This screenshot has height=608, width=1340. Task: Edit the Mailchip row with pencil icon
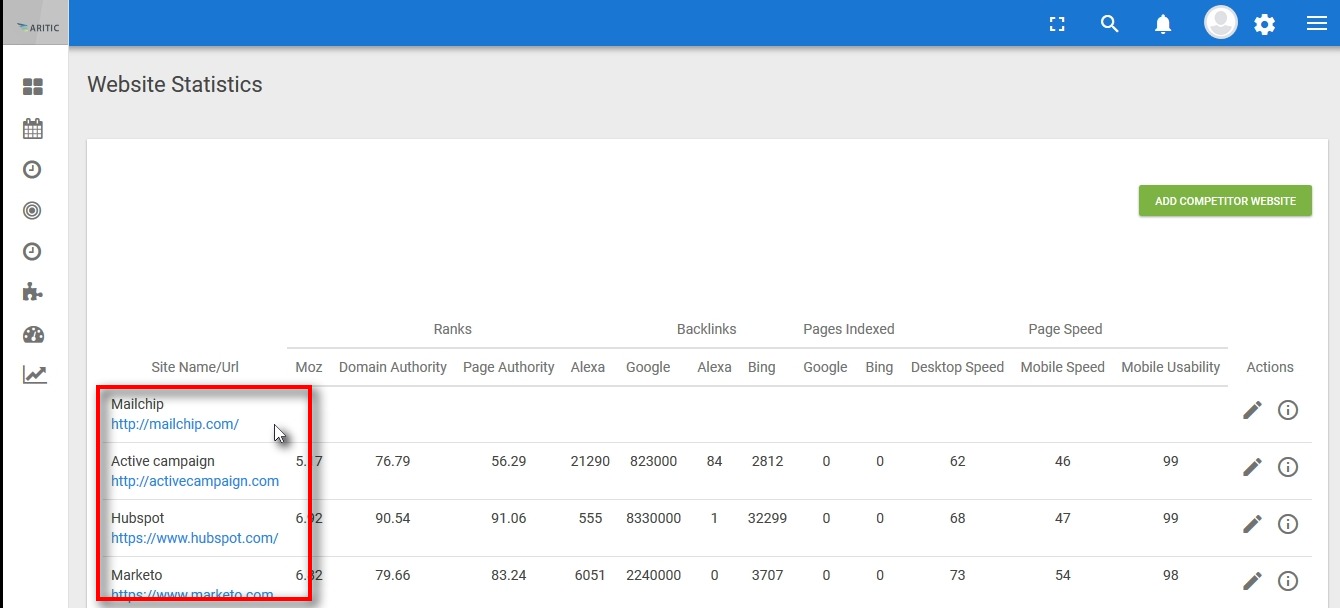point(1252,410)
